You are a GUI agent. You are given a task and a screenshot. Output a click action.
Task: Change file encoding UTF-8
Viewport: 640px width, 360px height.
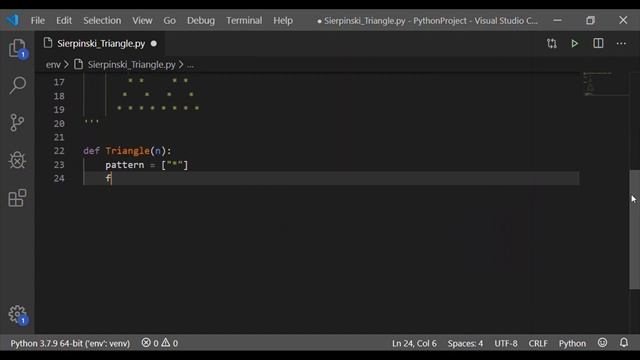[x=506, y=343]
